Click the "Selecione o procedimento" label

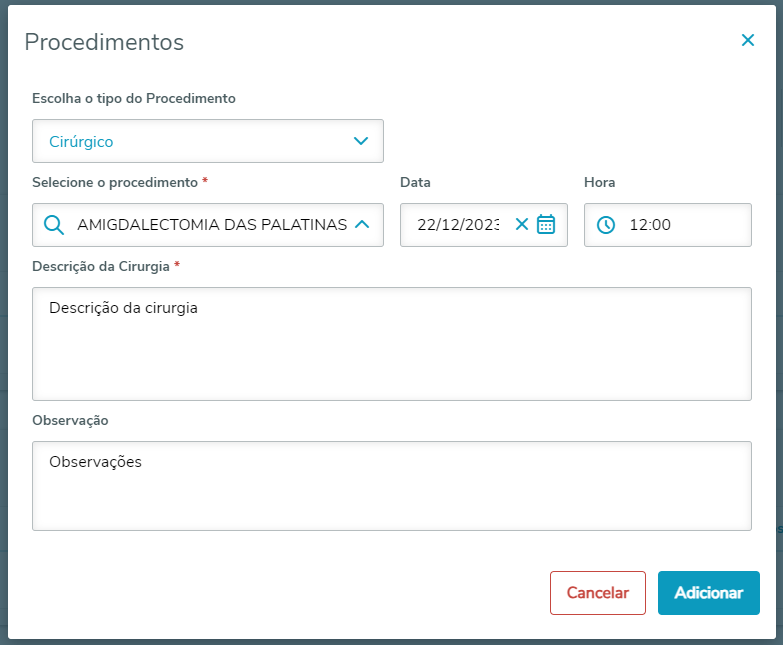coord(115,182)
